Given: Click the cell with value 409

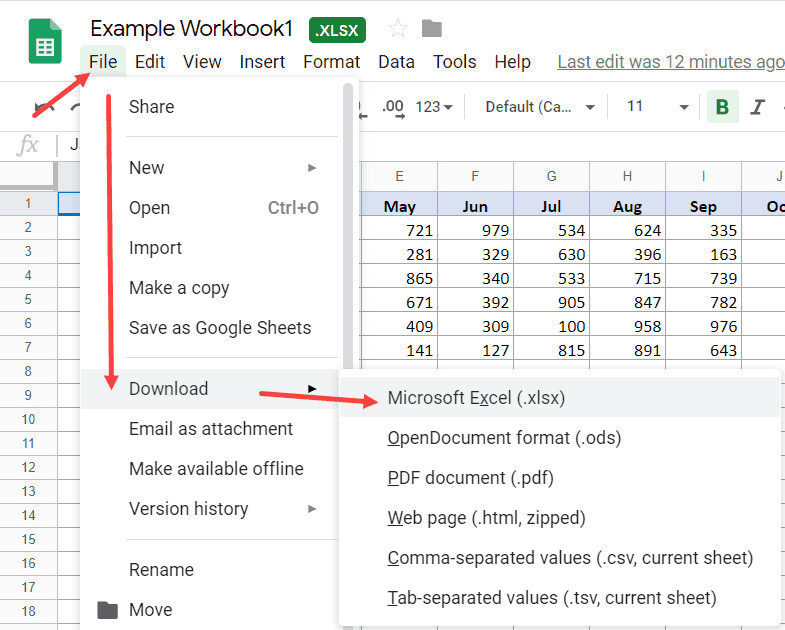Looking at the screenshot, I should pyautogui.click(x=400, y=326).
